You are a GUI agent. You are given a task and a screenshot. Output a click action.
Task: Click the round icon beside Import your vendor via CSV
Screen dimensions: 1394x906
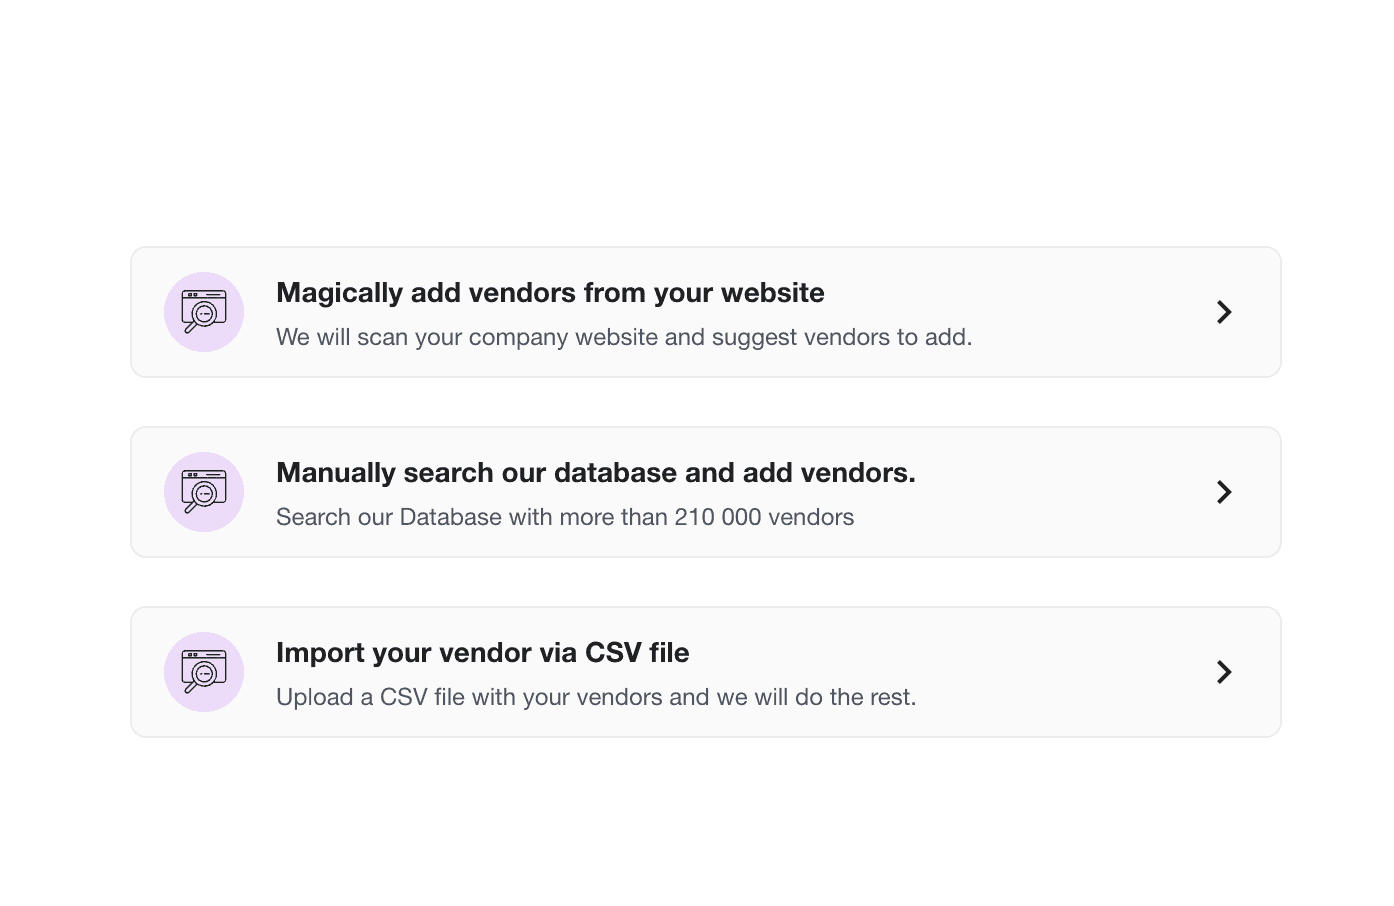(x=204, y=672)
